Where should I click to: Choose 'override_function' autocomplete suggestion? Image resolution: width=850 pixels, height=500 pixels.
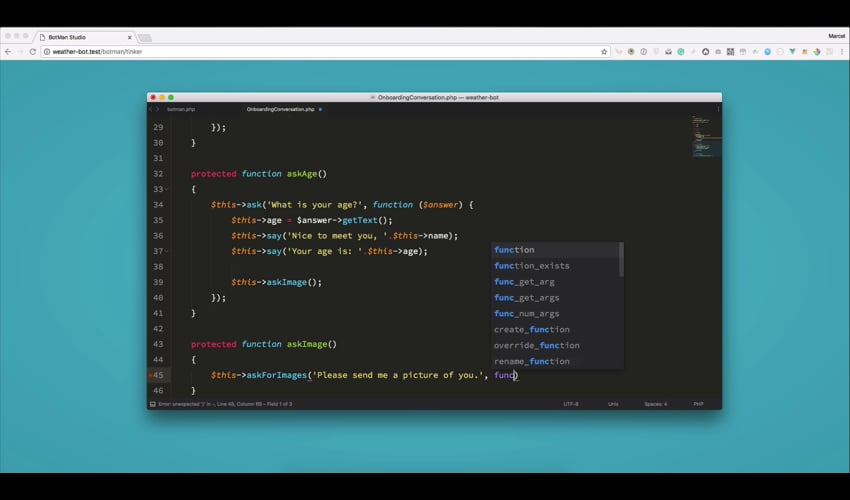coord(555,345)
